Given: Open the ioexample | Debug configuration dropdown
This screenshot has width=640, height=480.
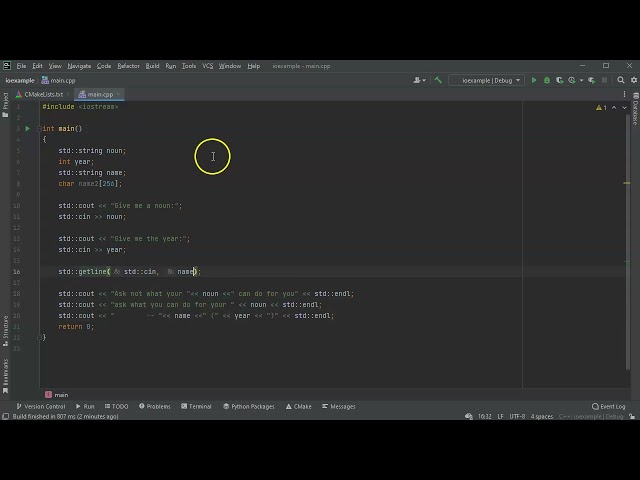Looking at the screenshot, I should pos(487,80).
